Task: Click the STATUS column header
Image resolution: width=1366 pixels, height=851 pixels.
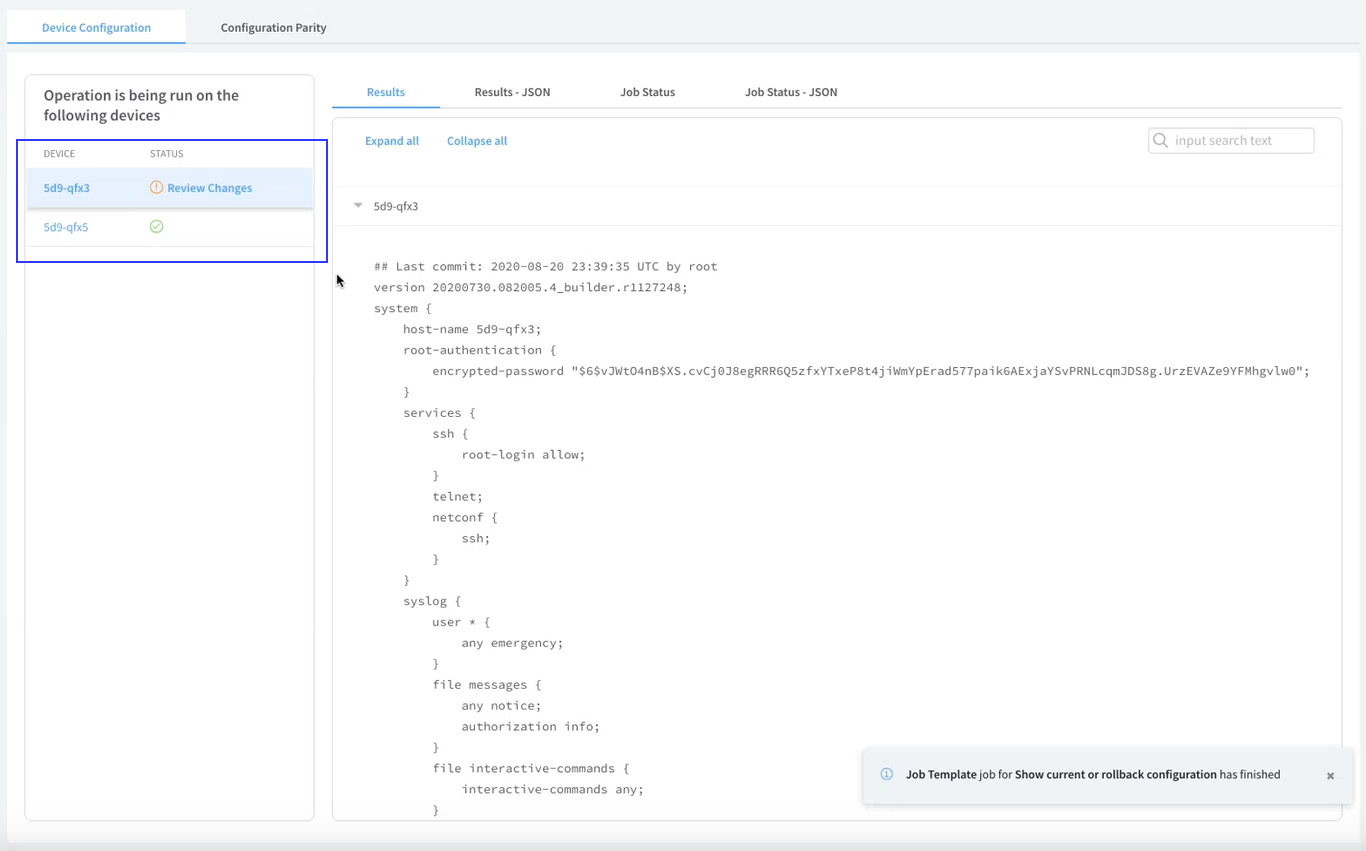Action: 166,154
